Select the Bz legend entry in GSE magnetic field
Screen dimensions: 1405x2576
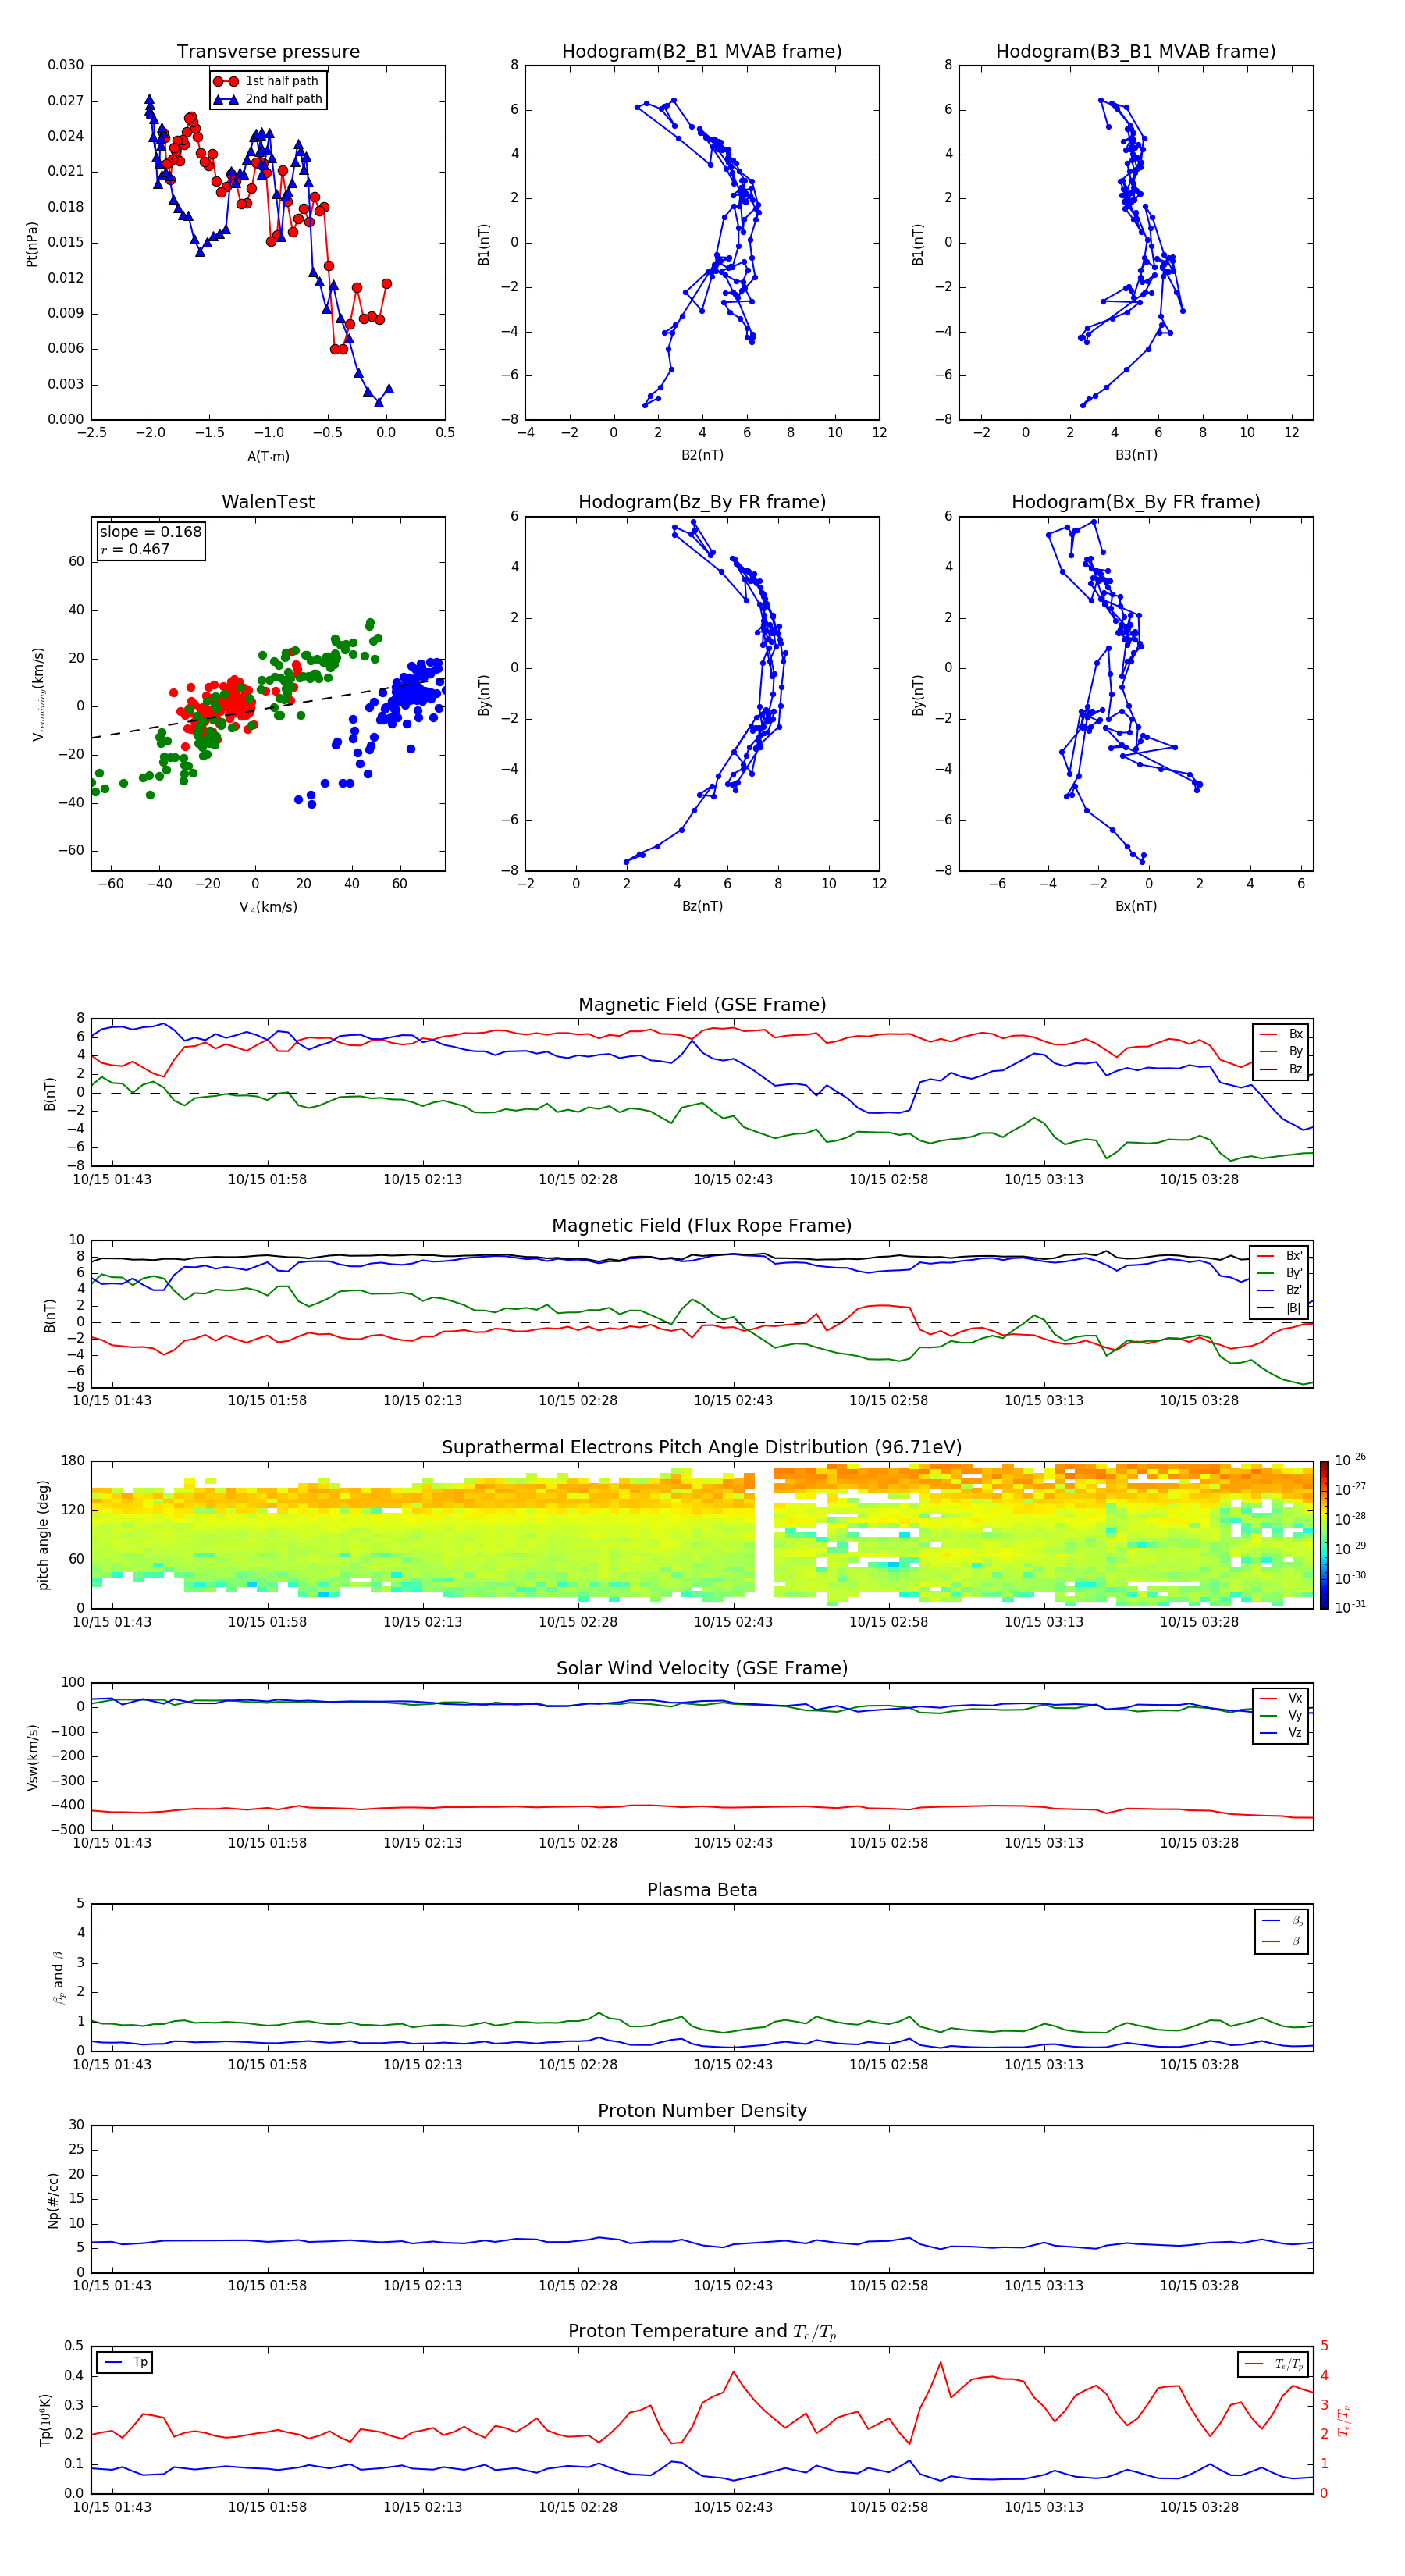(x=1281, y=1069)
